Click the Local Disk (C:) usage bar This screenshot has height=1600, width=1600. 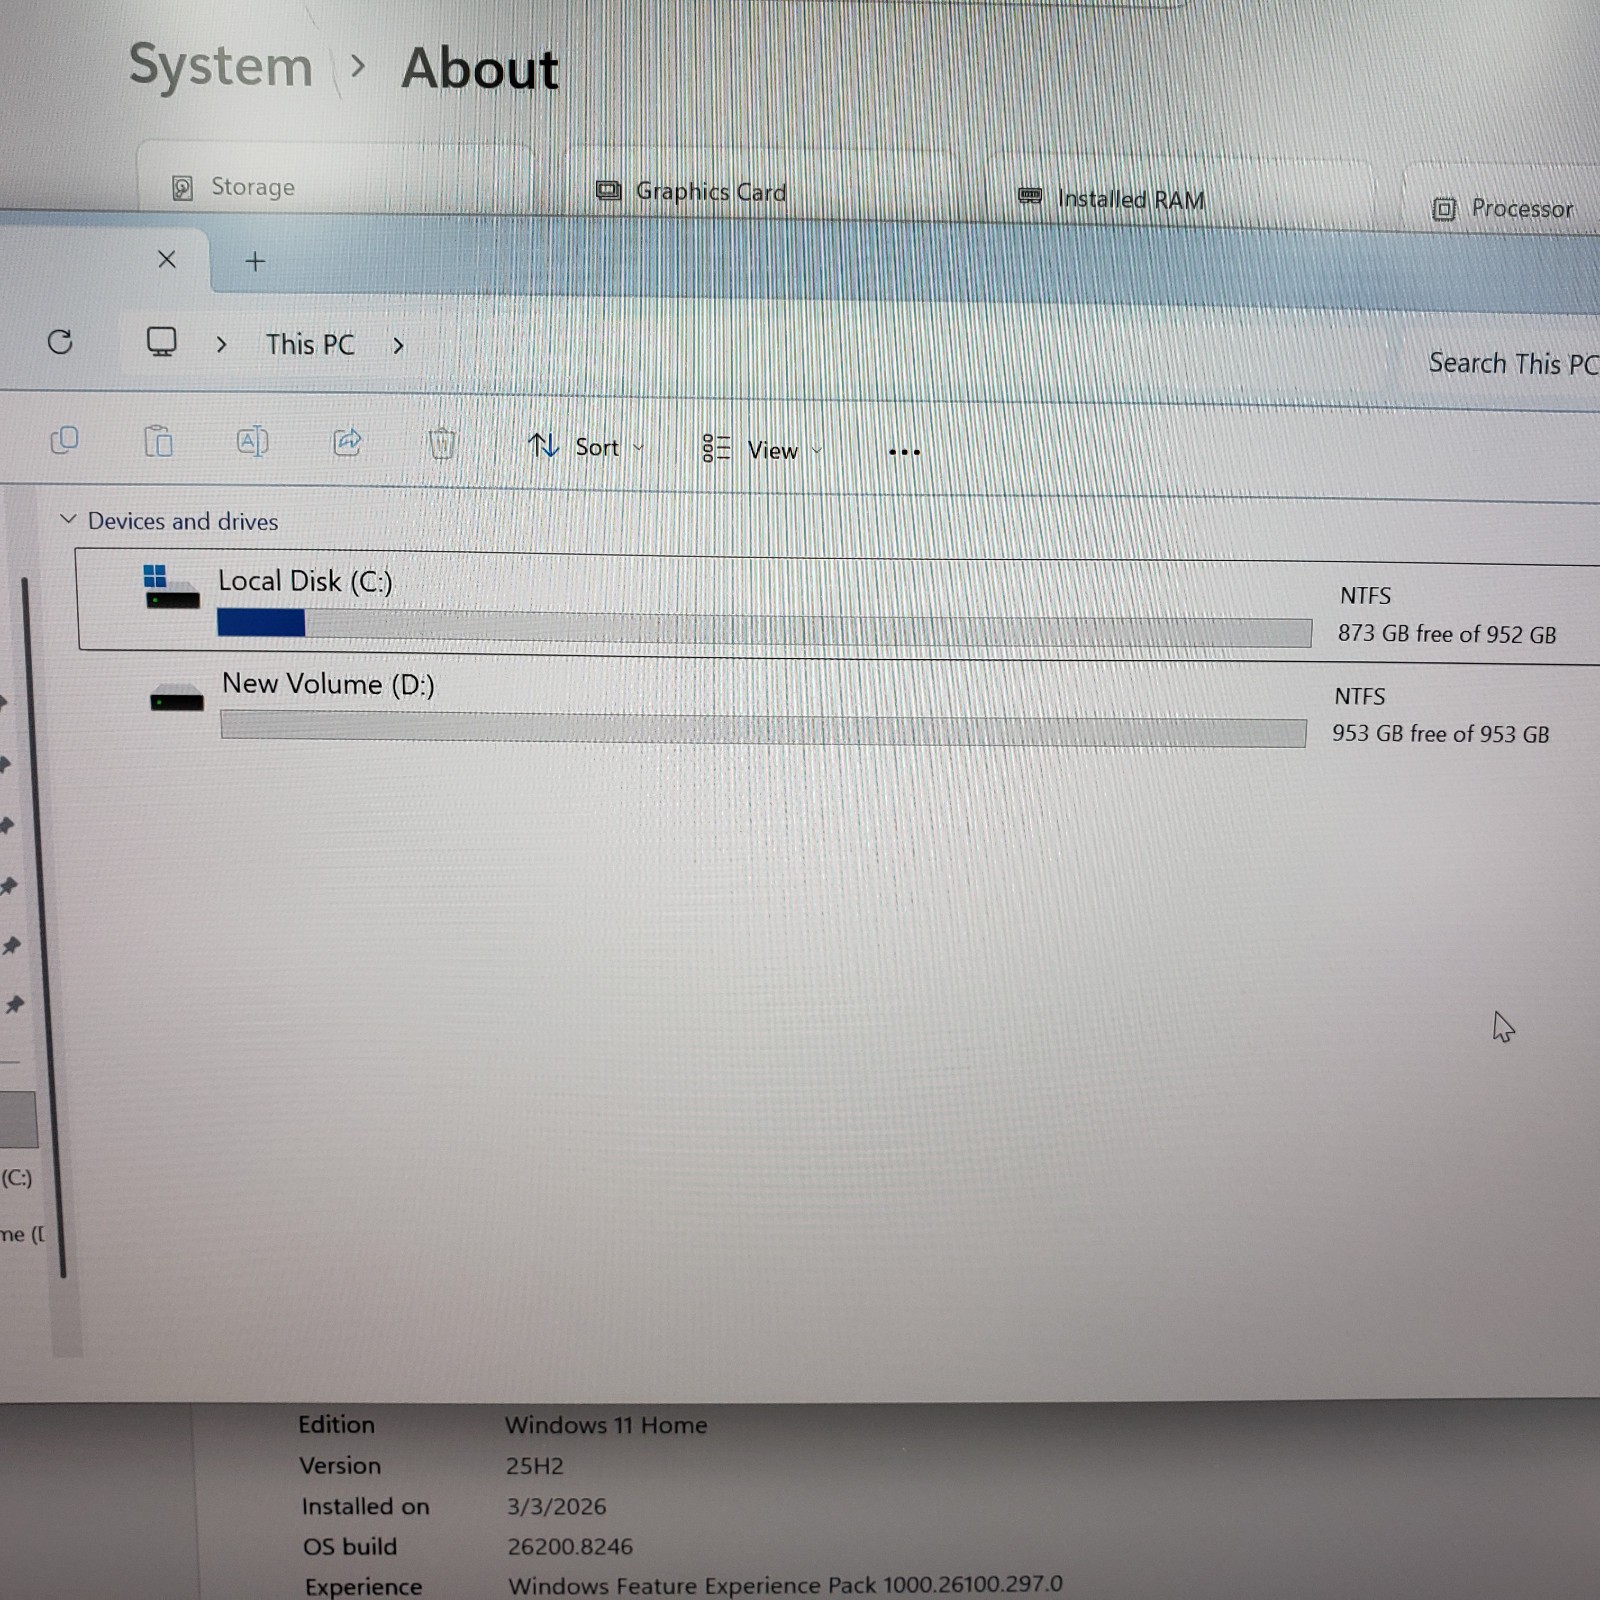[x=764, y=627]
